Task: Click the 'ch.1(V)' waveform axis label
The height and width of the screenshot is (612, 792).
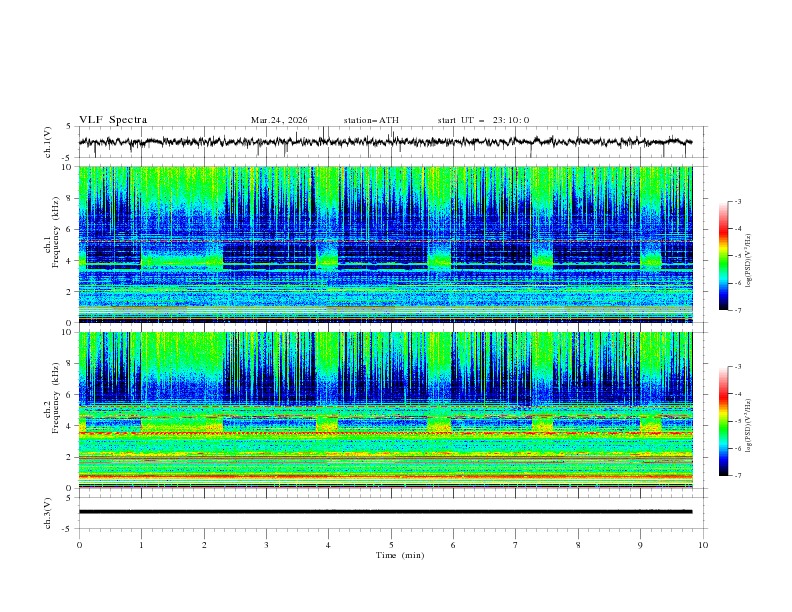Action: click(x=48, y=142)
